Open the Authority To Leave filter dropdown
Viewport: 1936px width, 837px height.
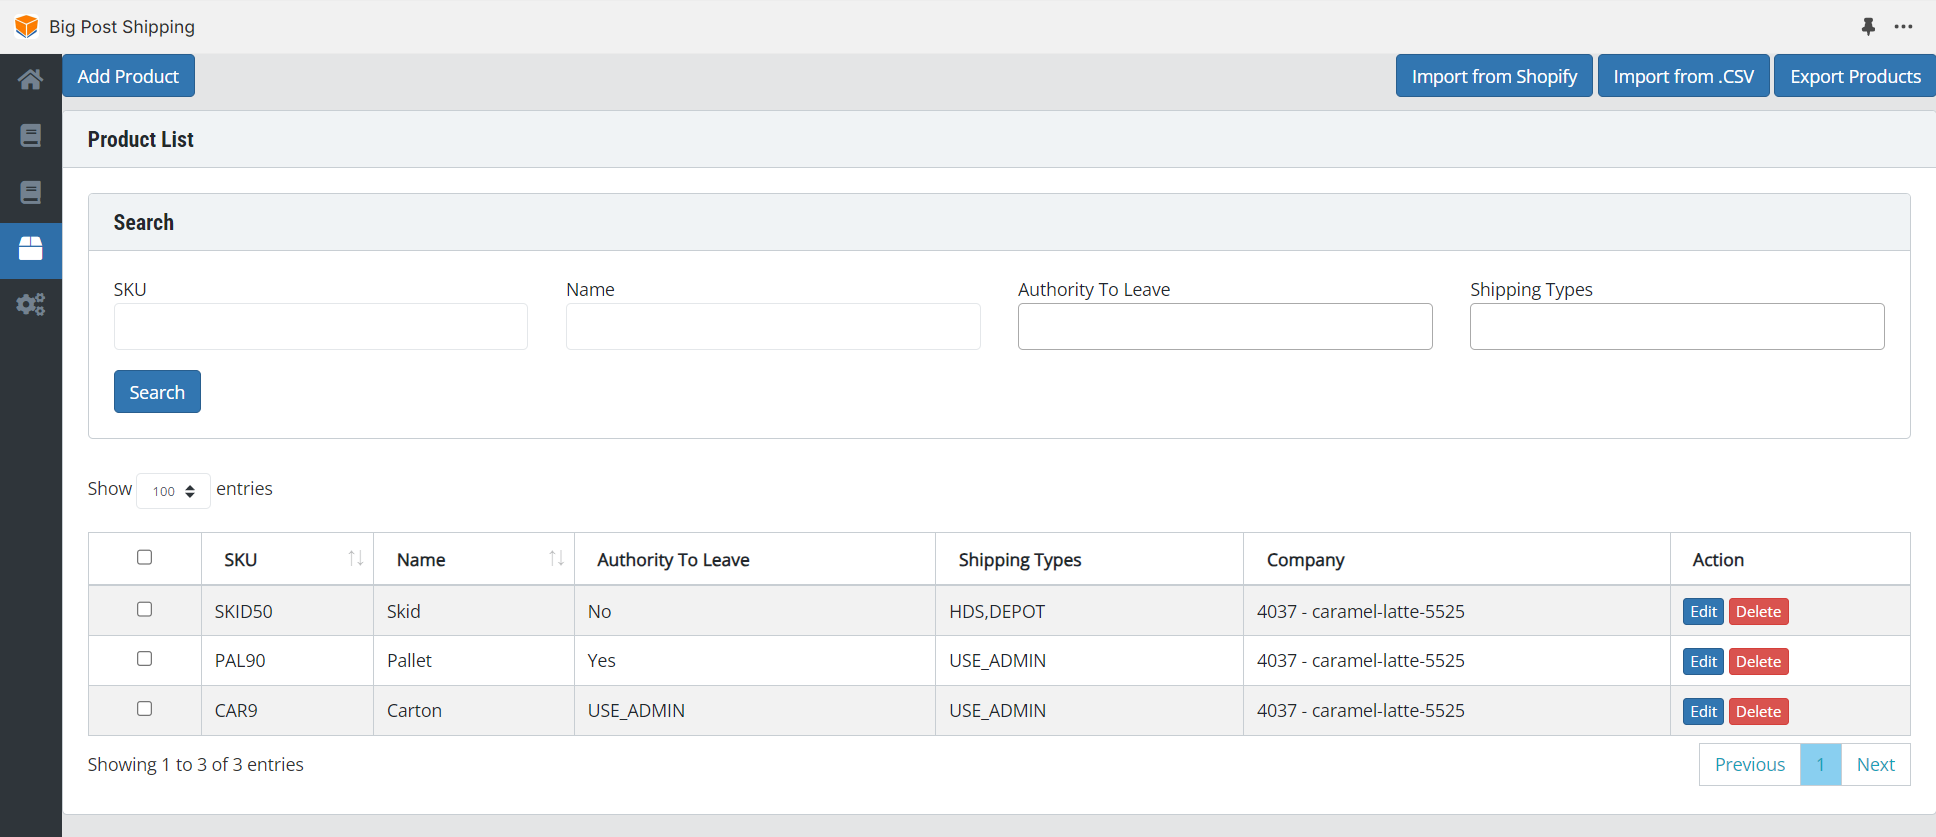coord(1224,327)
